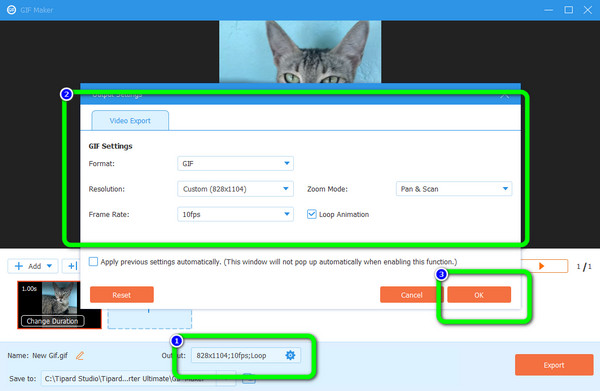Click the Cancel button
Screen dimensions: 600x391
coord(412,295)
